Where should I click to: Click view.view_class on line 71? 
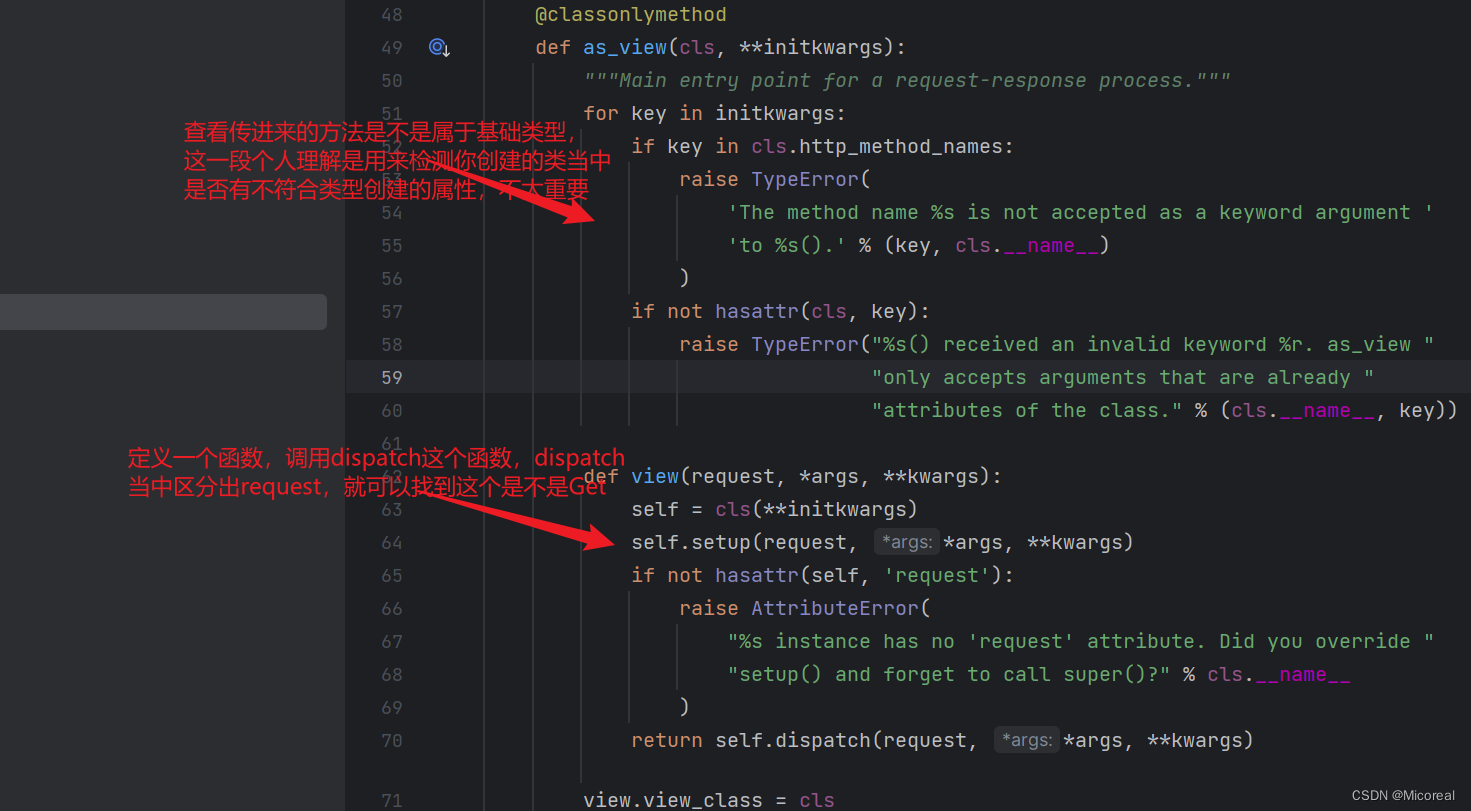point(673,800)
